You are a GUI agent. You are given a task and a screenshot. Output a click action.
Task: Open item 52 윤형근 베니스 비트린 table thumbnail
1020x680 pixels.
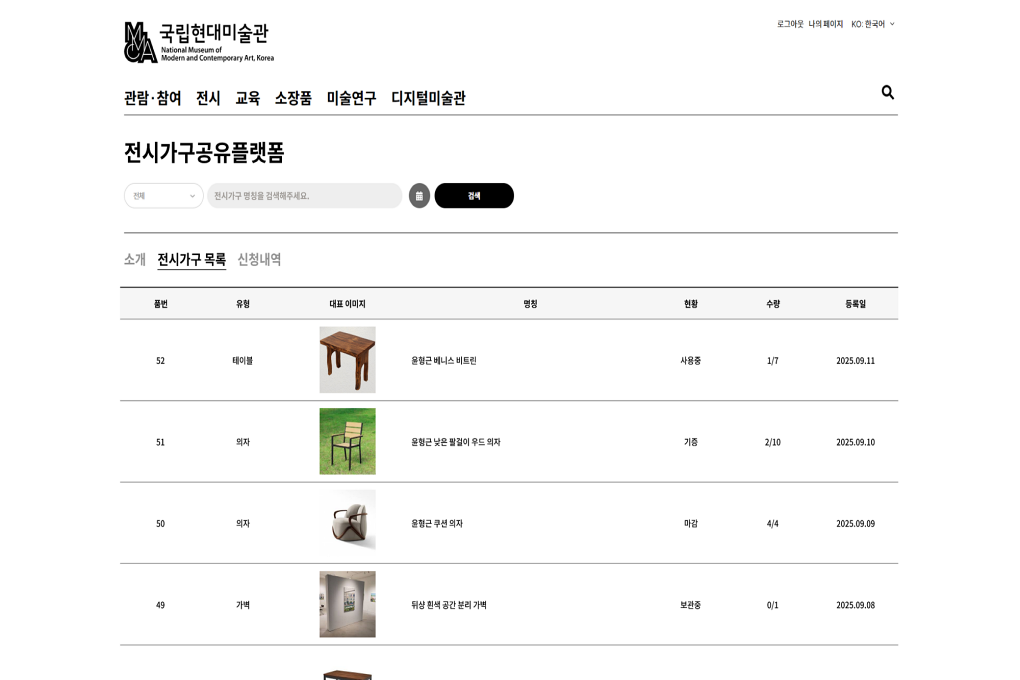tap(347, 360)
